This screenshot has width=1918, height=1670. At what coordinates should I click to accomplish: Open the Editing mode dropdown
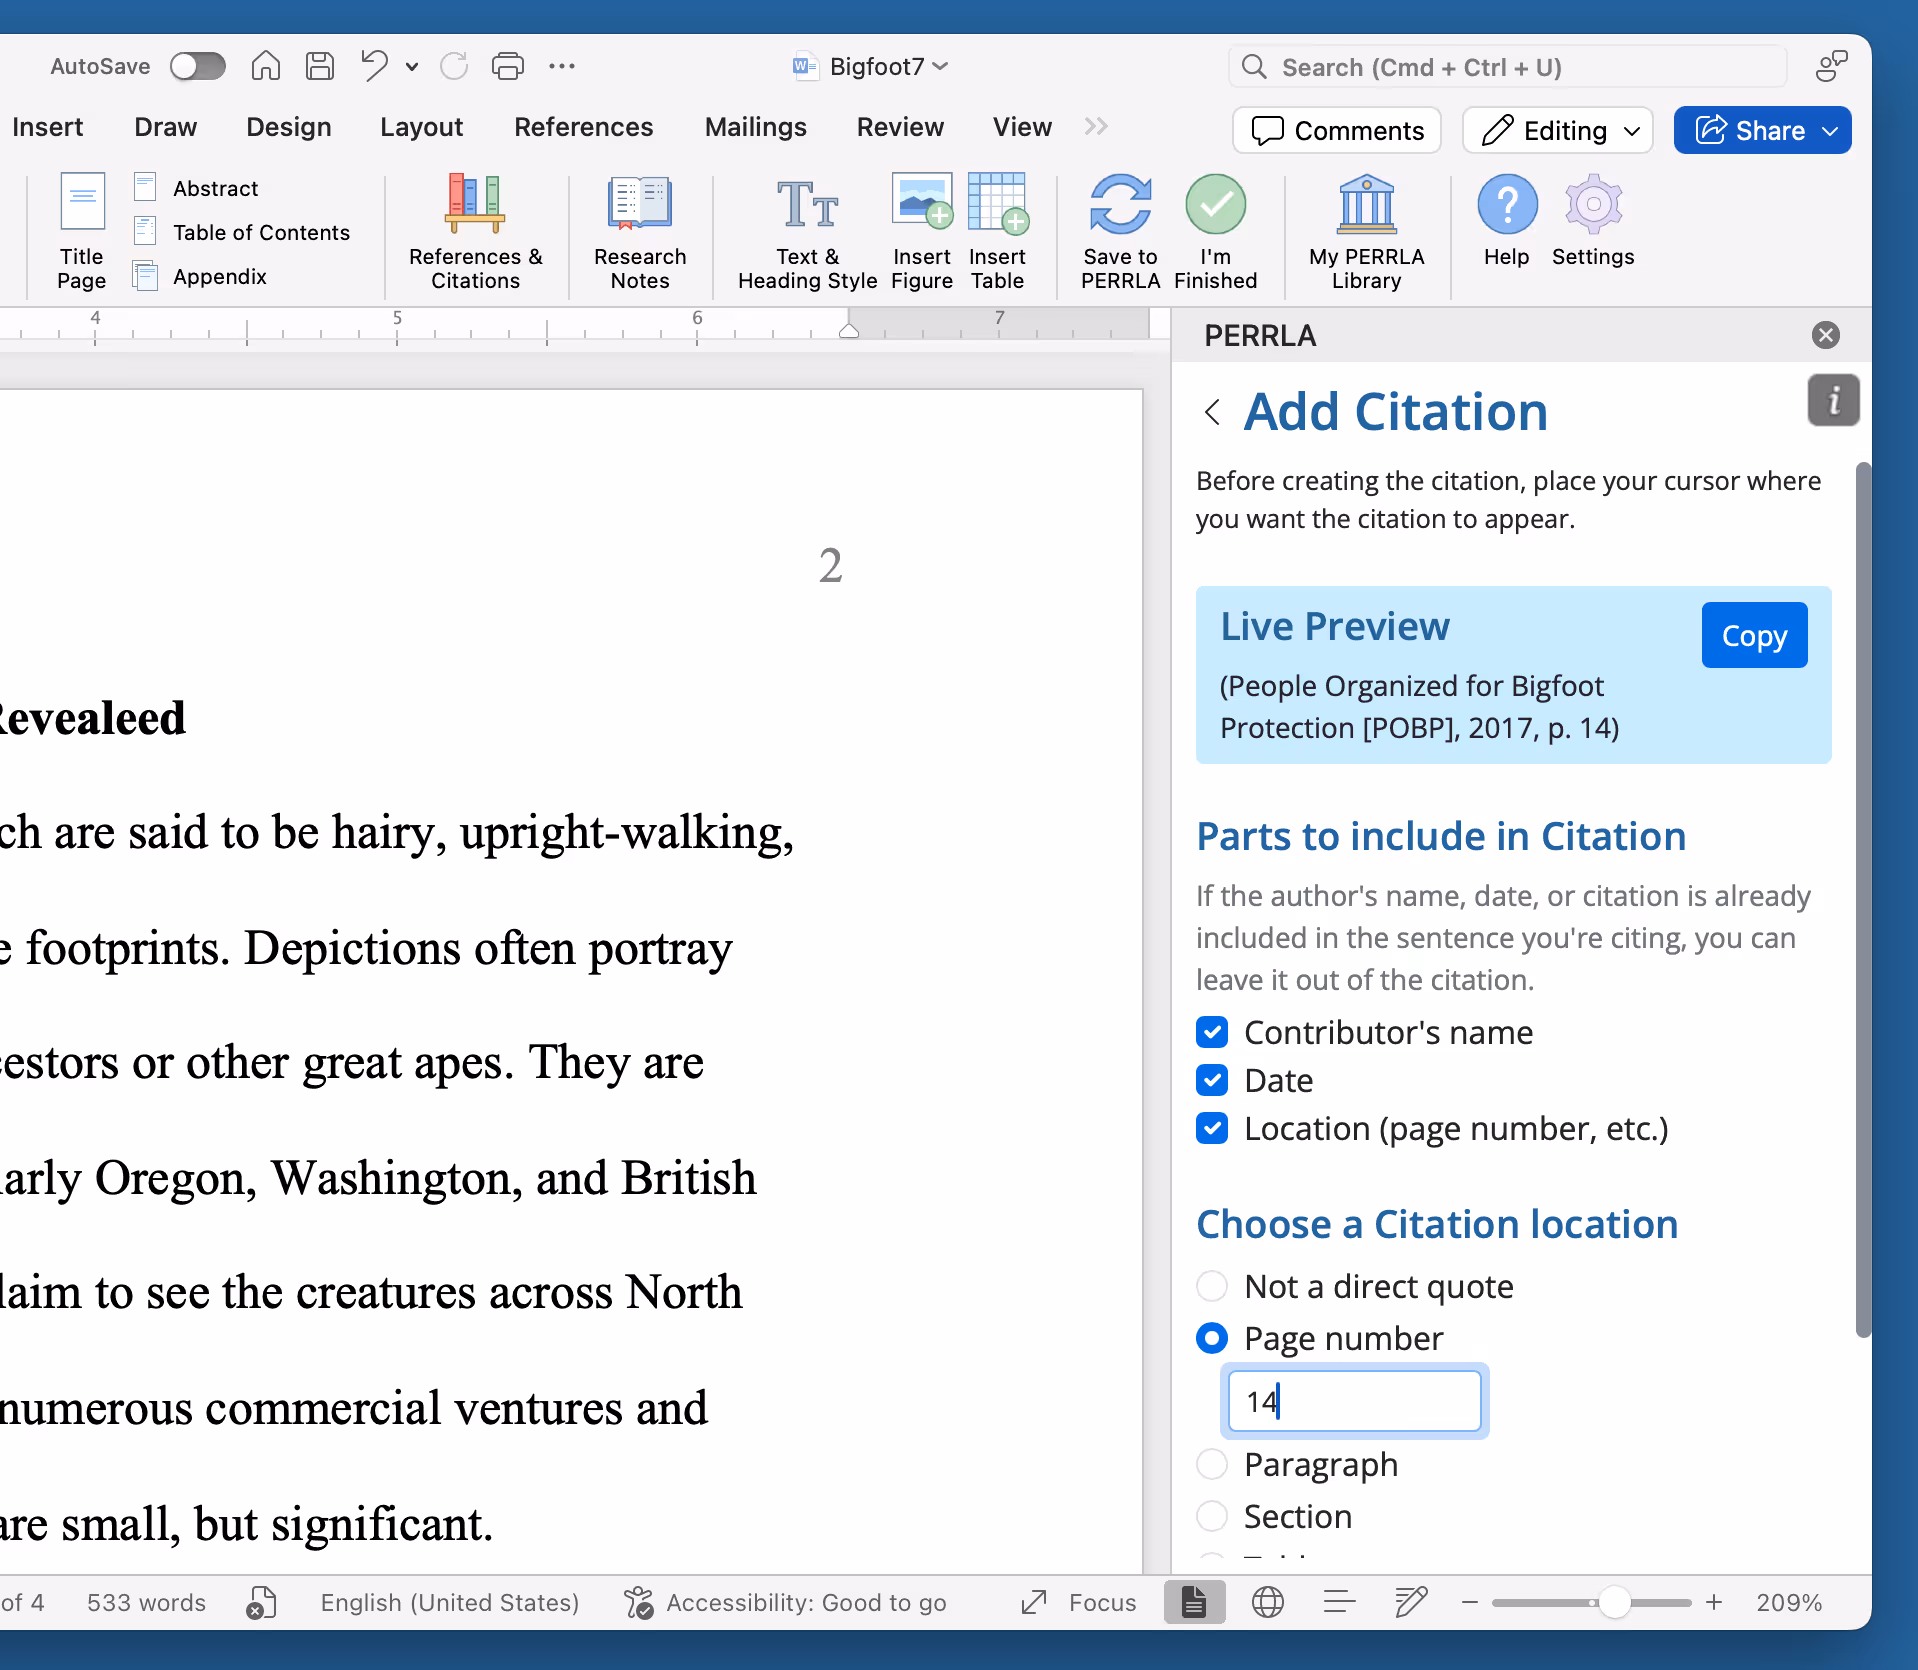pyautogui.click(x=1558, y=130)
